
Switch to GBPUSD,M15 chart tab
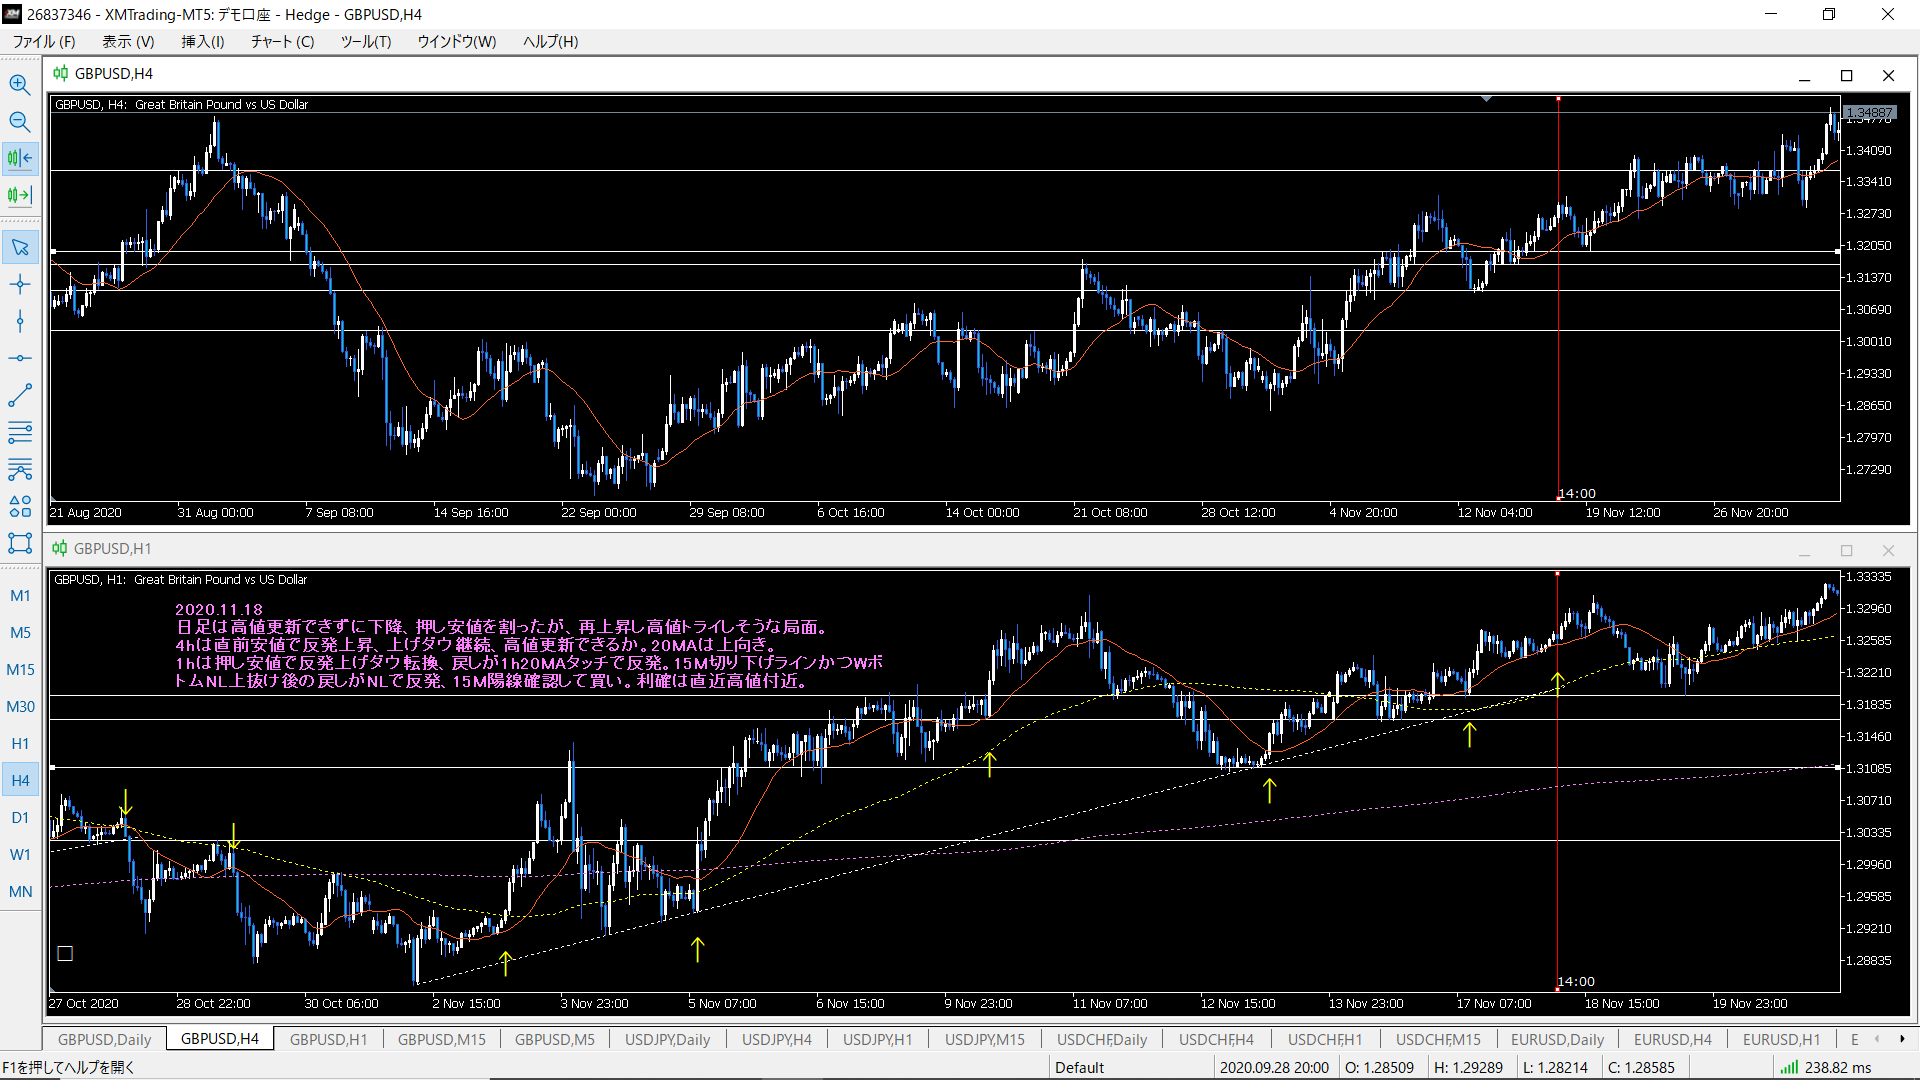[442, 1039]
